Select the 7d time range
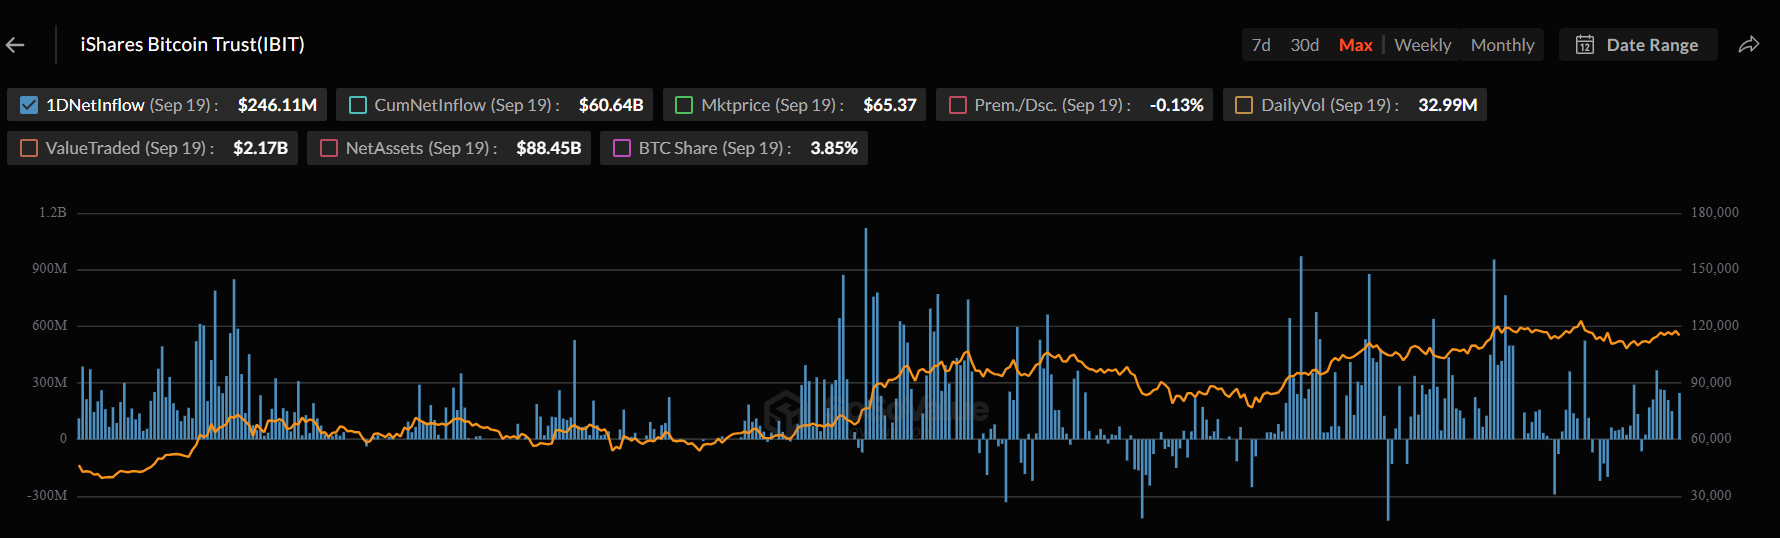The height and width of the screenshot is (538, 1780). (1261, 45)
